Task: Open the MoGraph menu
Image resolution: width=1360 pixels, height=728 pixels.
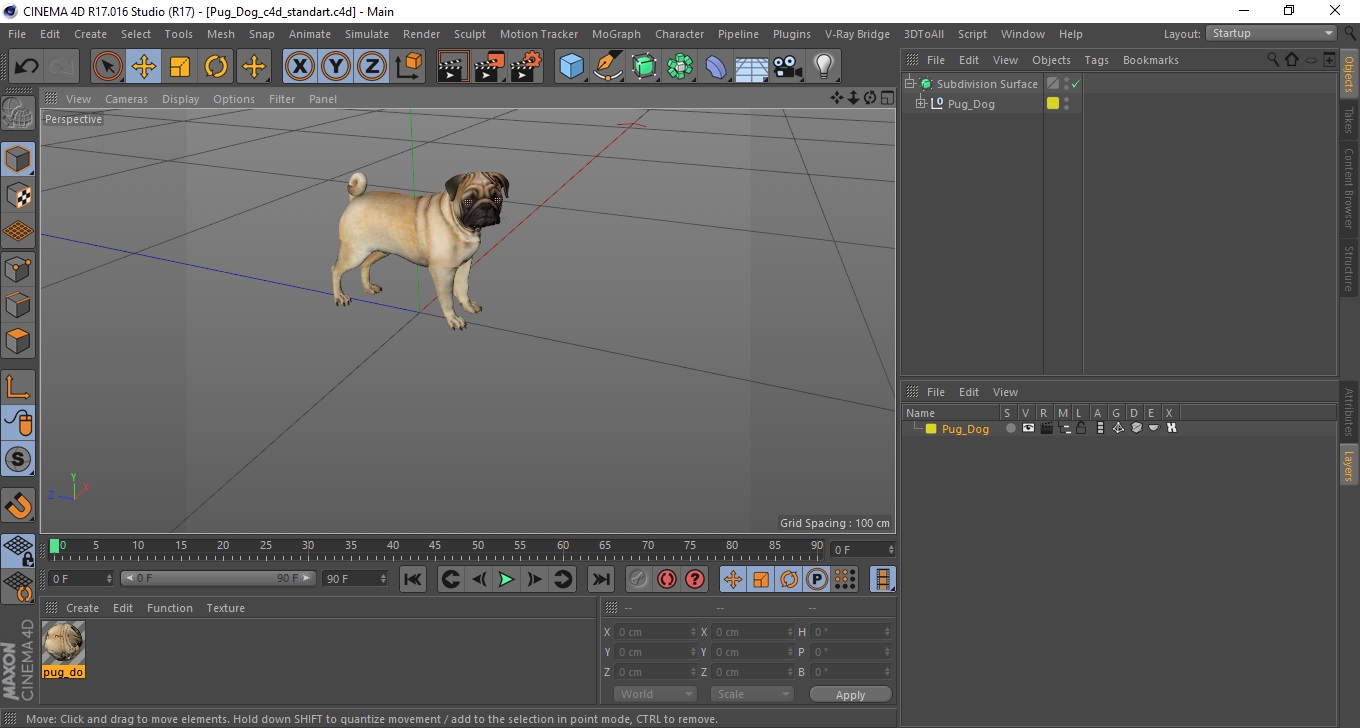Action: tap(616, 34)
